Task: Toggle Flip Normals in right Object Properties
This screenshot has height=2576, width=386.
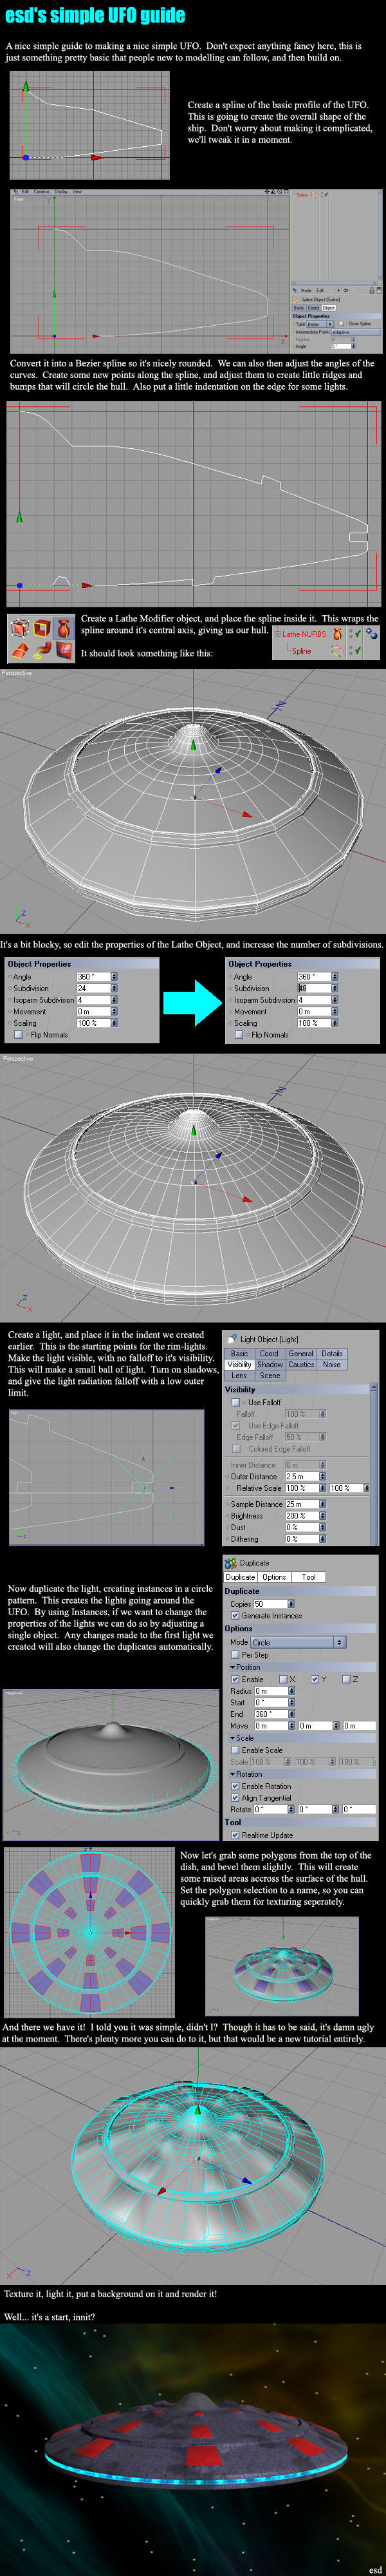Action: [x=239, y=1035]
